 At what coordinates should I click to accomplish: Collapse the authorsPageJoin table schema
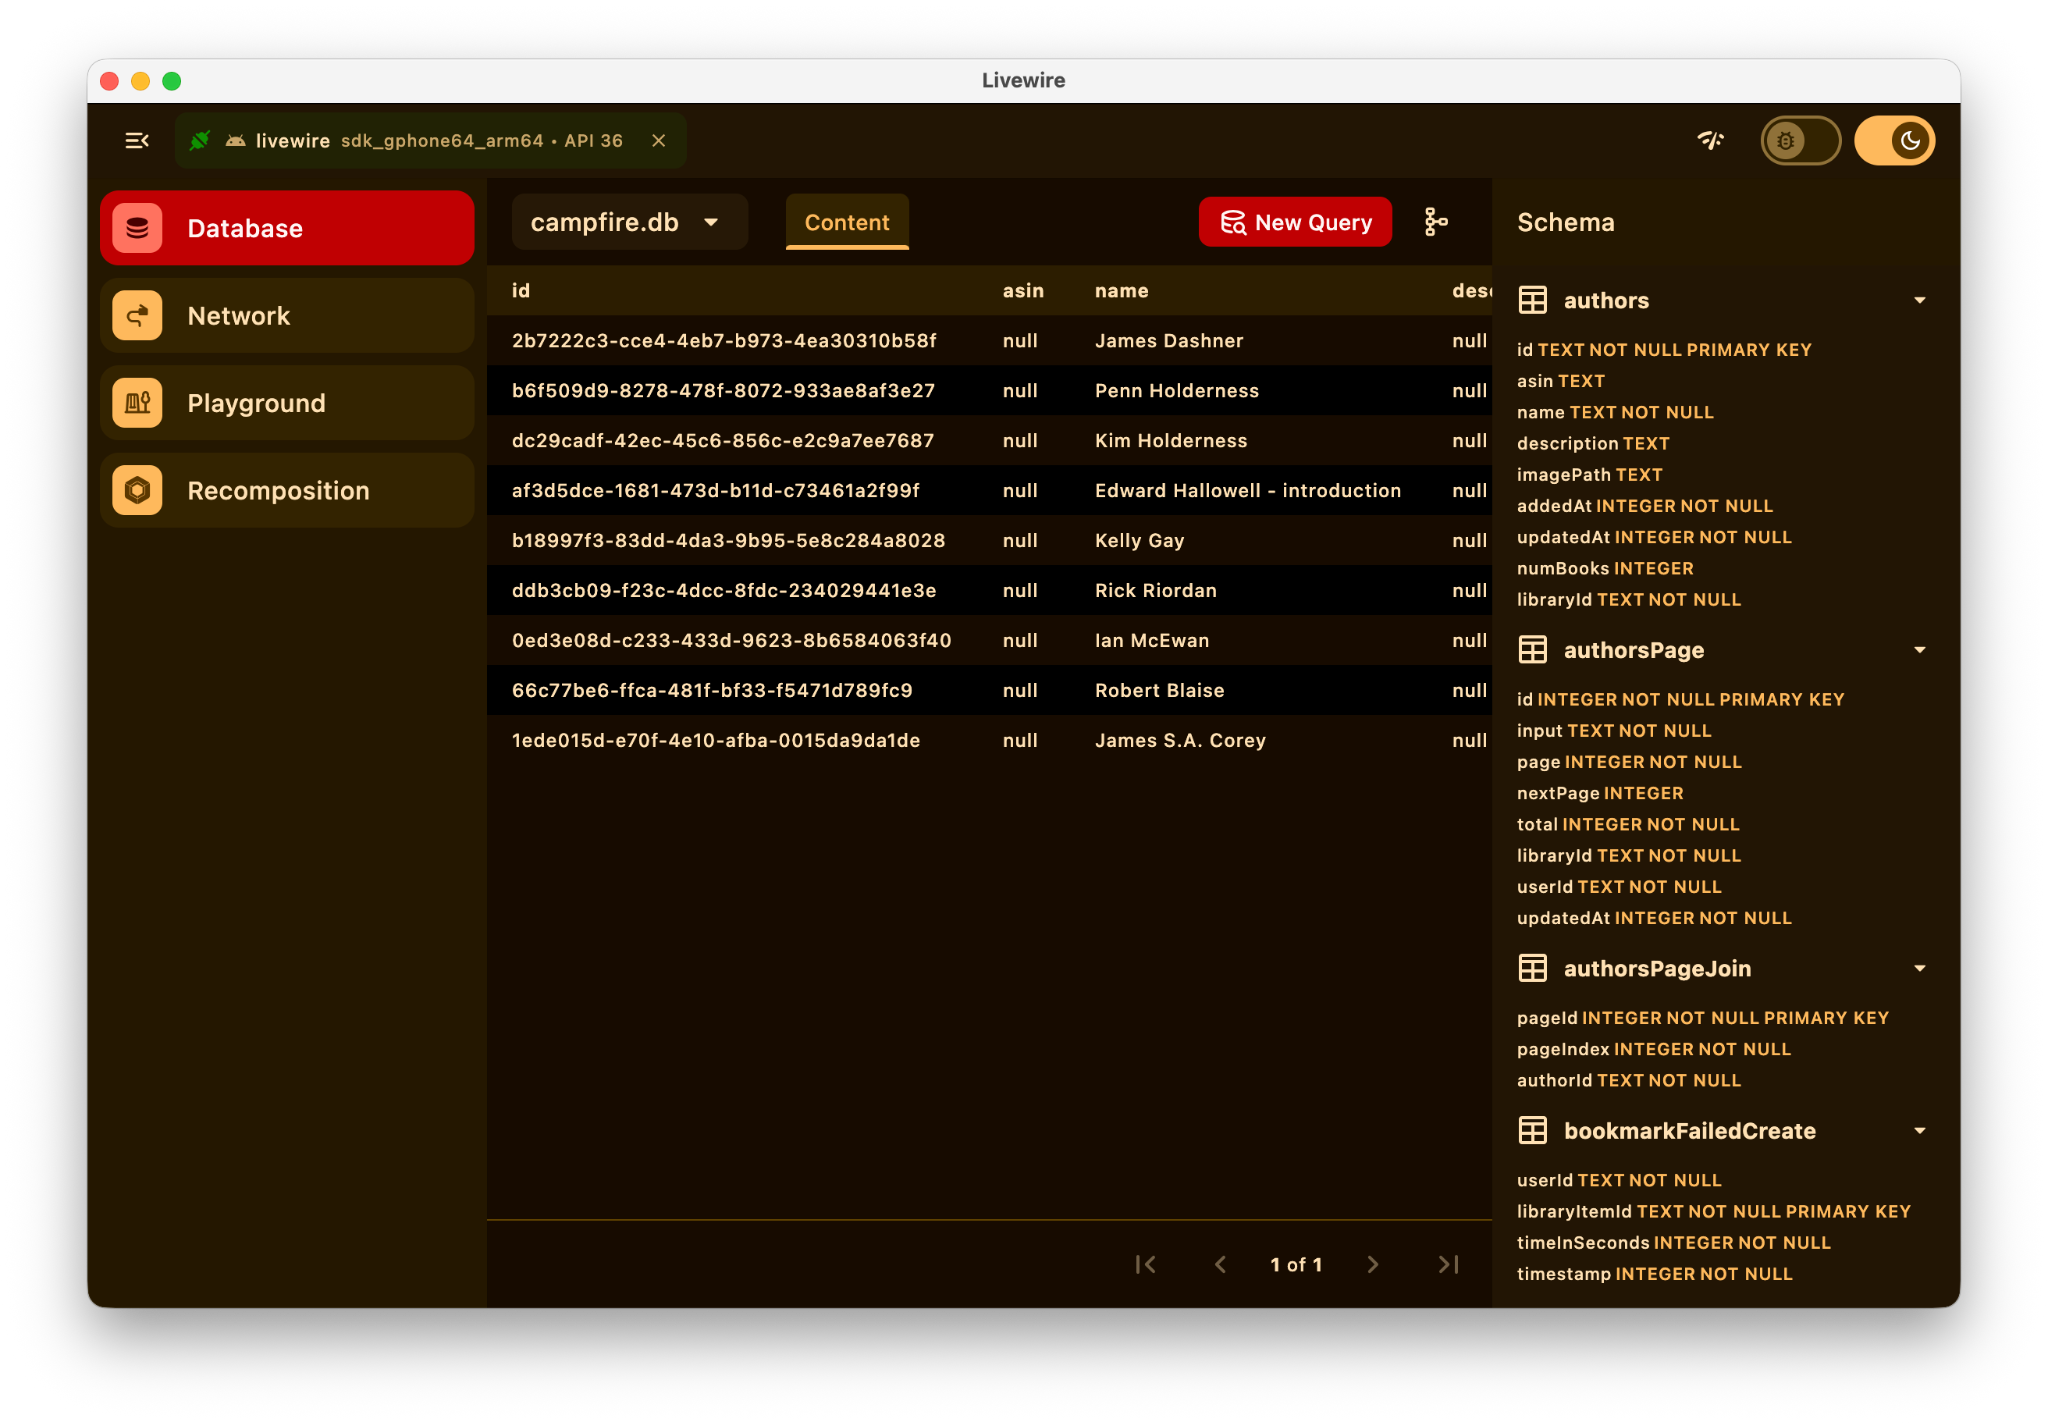[x=1920, y=968]
